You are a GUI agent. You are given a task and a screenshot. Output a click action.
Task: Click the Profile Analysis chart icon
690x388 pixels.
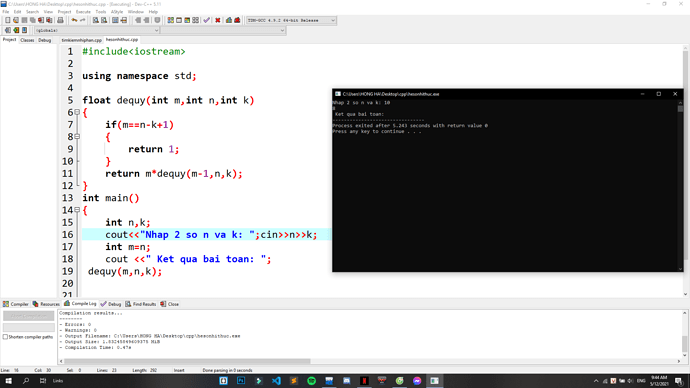229,20
